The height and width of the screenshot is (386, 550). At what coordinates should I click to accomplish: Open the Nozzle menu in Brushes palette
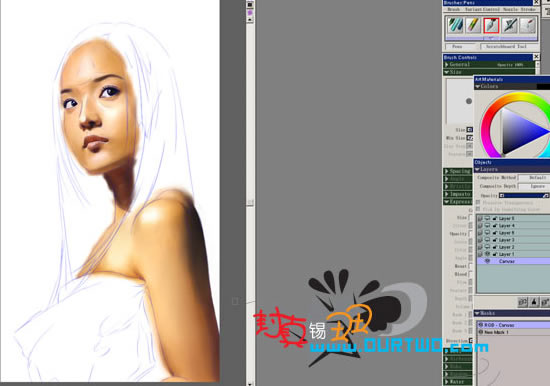point(510,9)
